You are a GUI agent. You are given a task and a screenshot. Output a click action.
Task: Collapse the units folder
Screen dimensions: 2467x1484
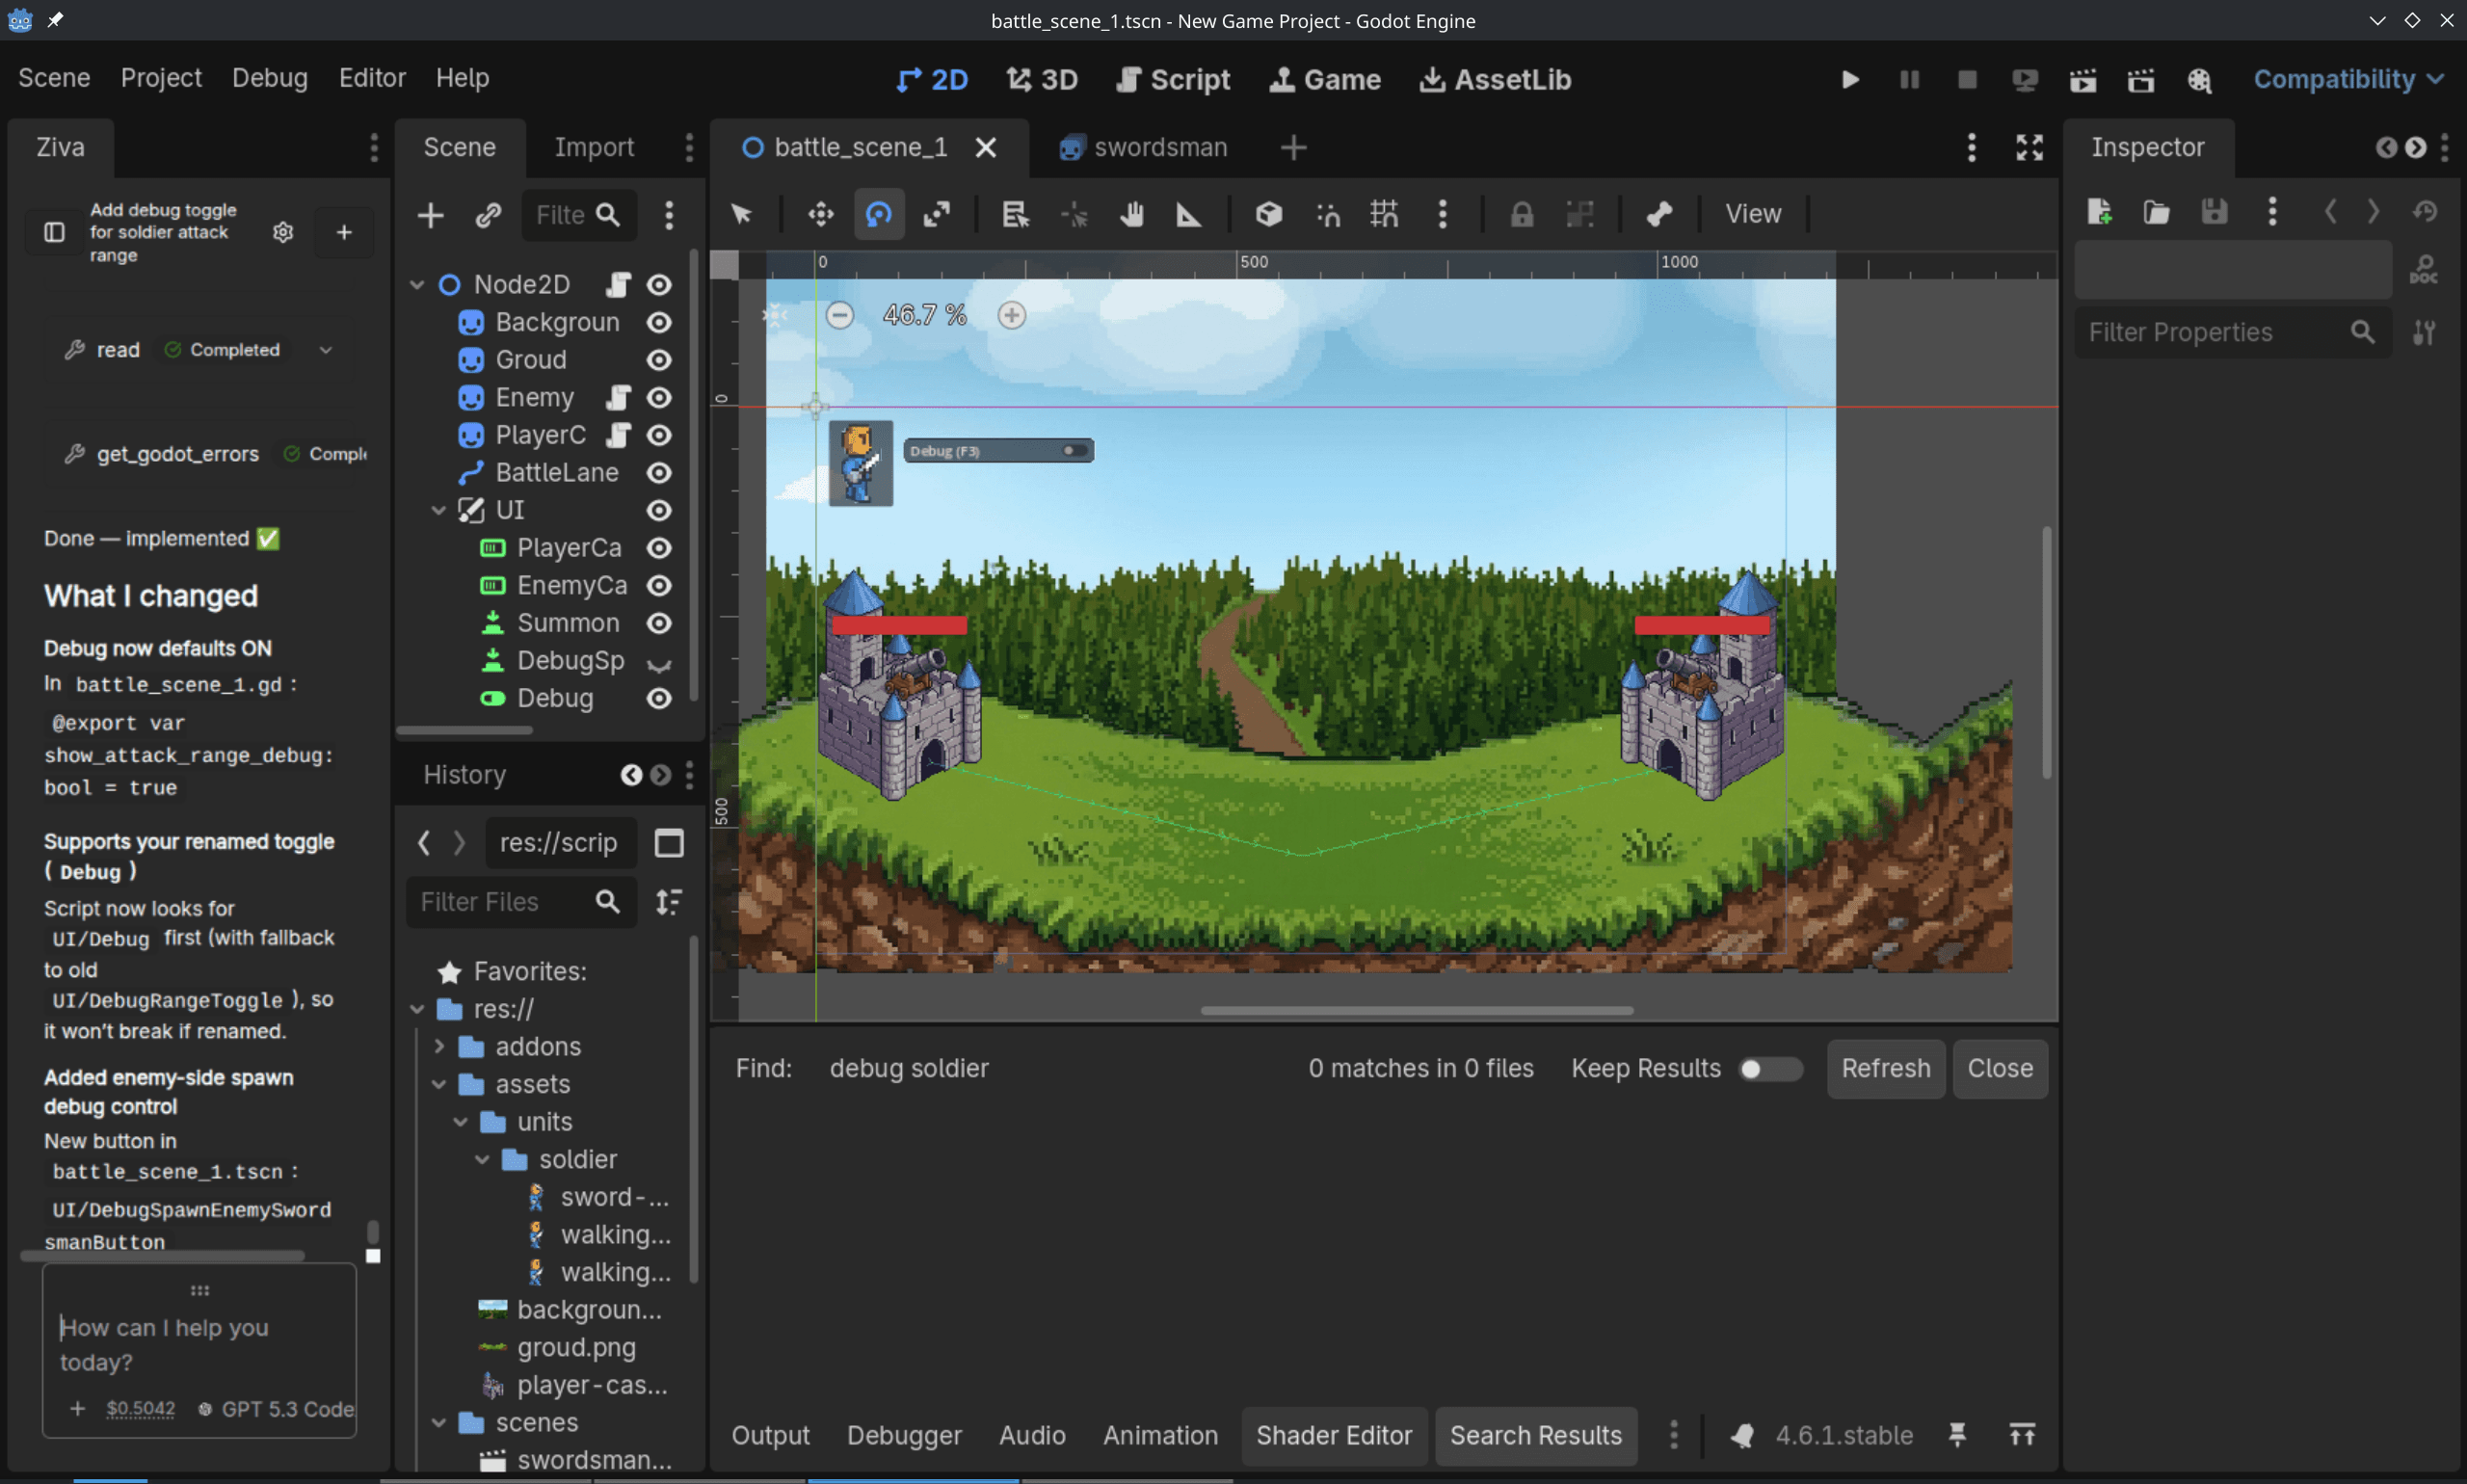tap(460, 1122)
